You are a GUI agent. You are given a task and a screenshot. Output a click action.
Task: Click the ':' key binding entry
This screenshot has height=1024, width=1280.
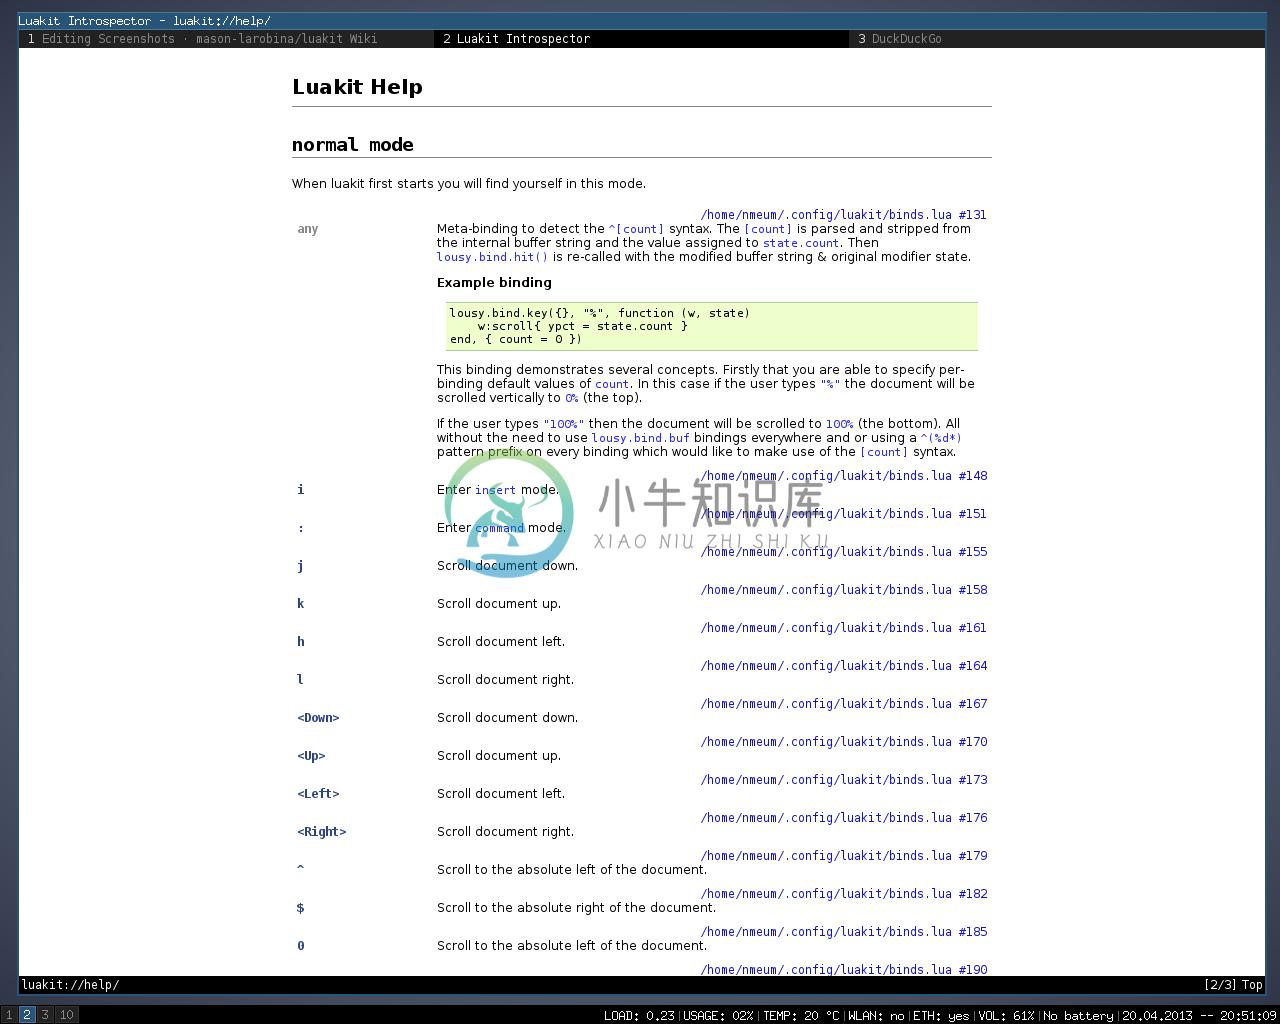point(300,528)
